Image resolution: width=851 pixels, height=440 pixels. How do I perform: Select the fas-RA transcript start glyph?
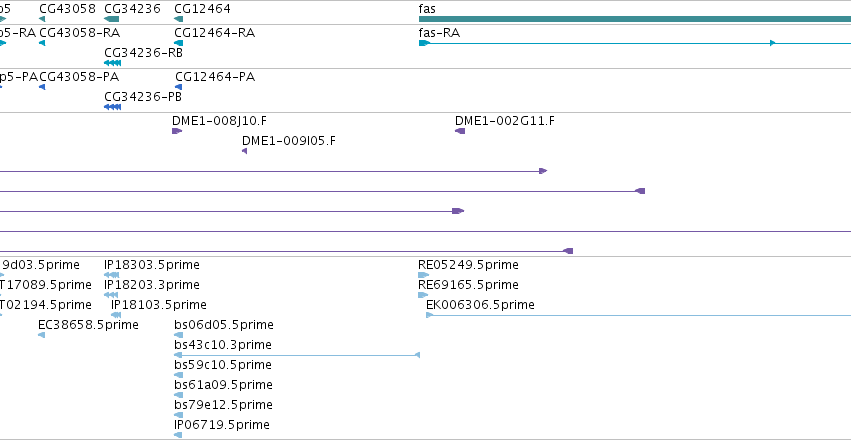[424, 43]
